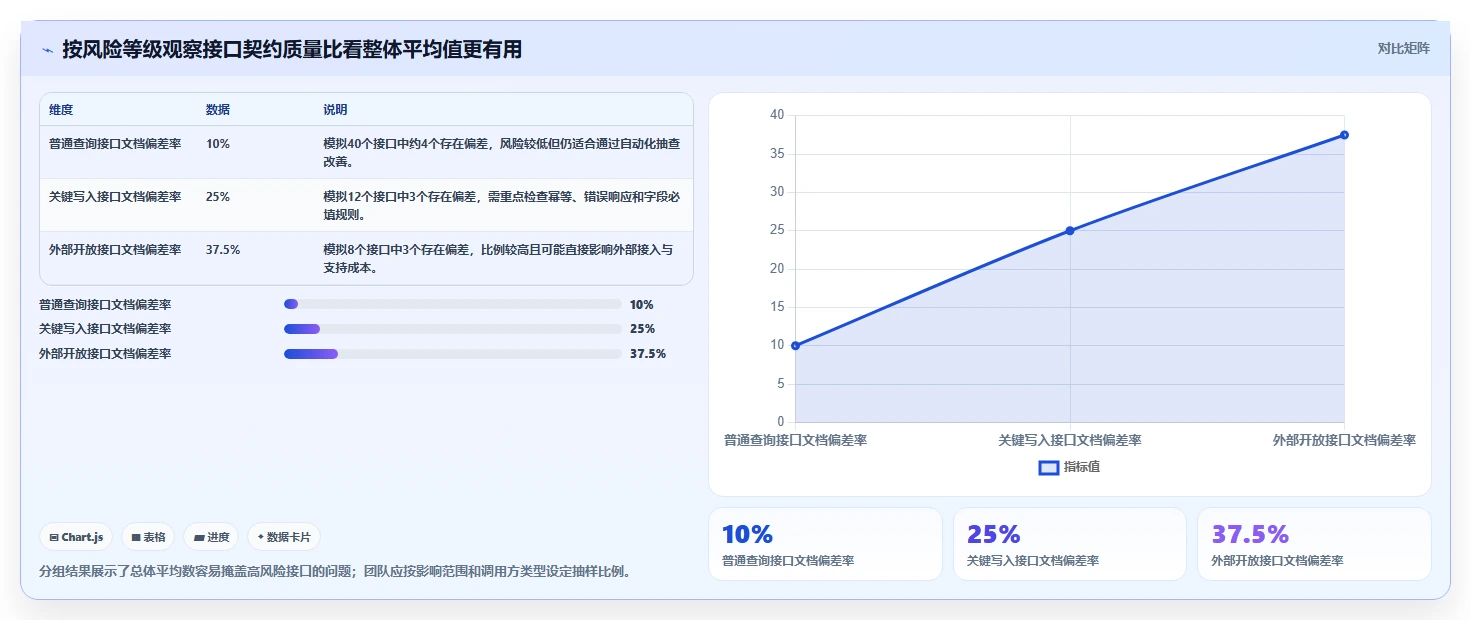Click the description starting 模拟40个接口中约4个存在偏差
This screenshot has width=1471, height=620.
click(502, 153)
